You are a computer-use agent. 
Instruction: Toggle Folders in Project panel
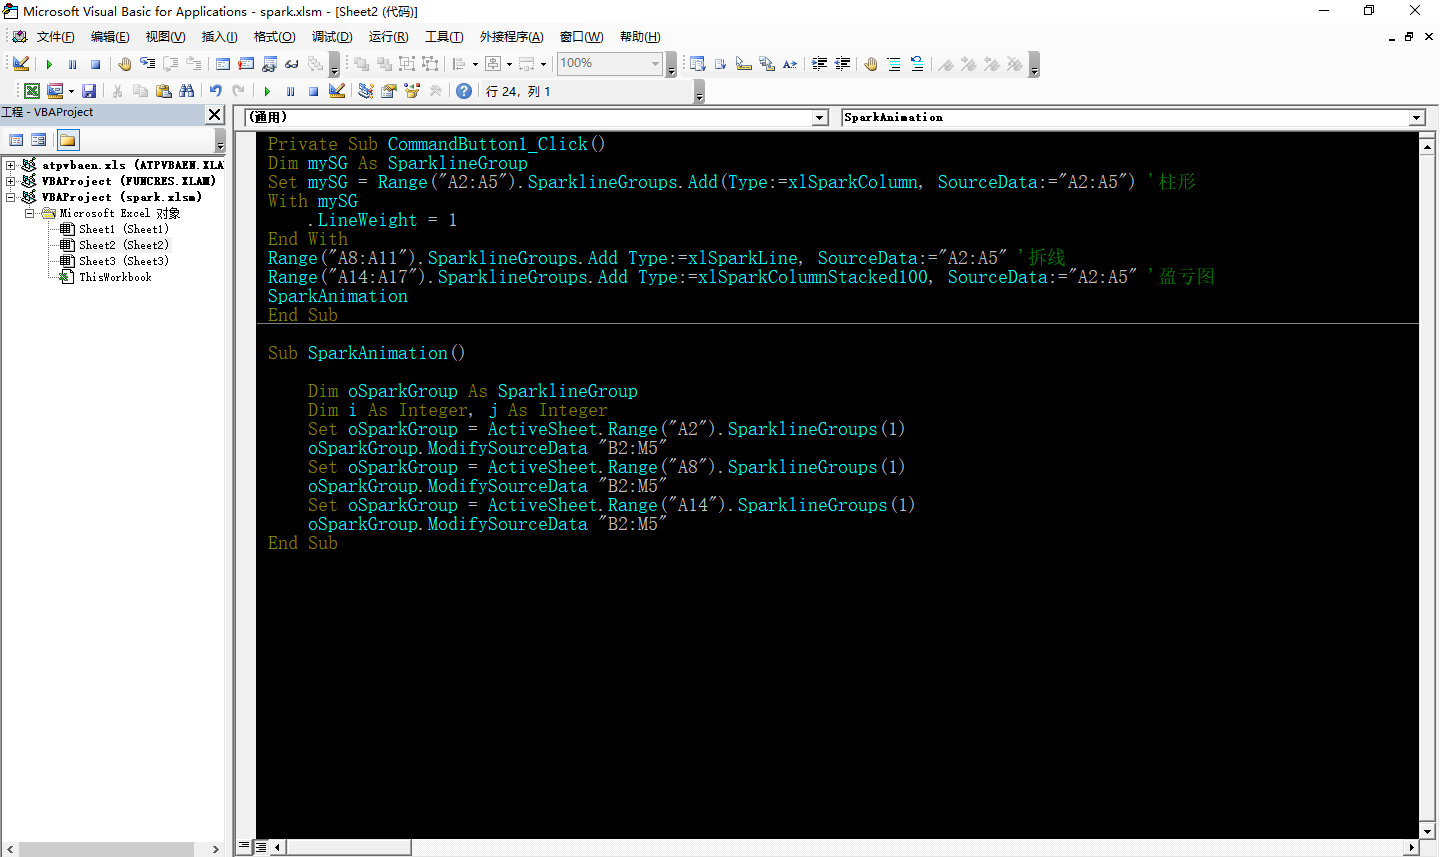(68, 140)
